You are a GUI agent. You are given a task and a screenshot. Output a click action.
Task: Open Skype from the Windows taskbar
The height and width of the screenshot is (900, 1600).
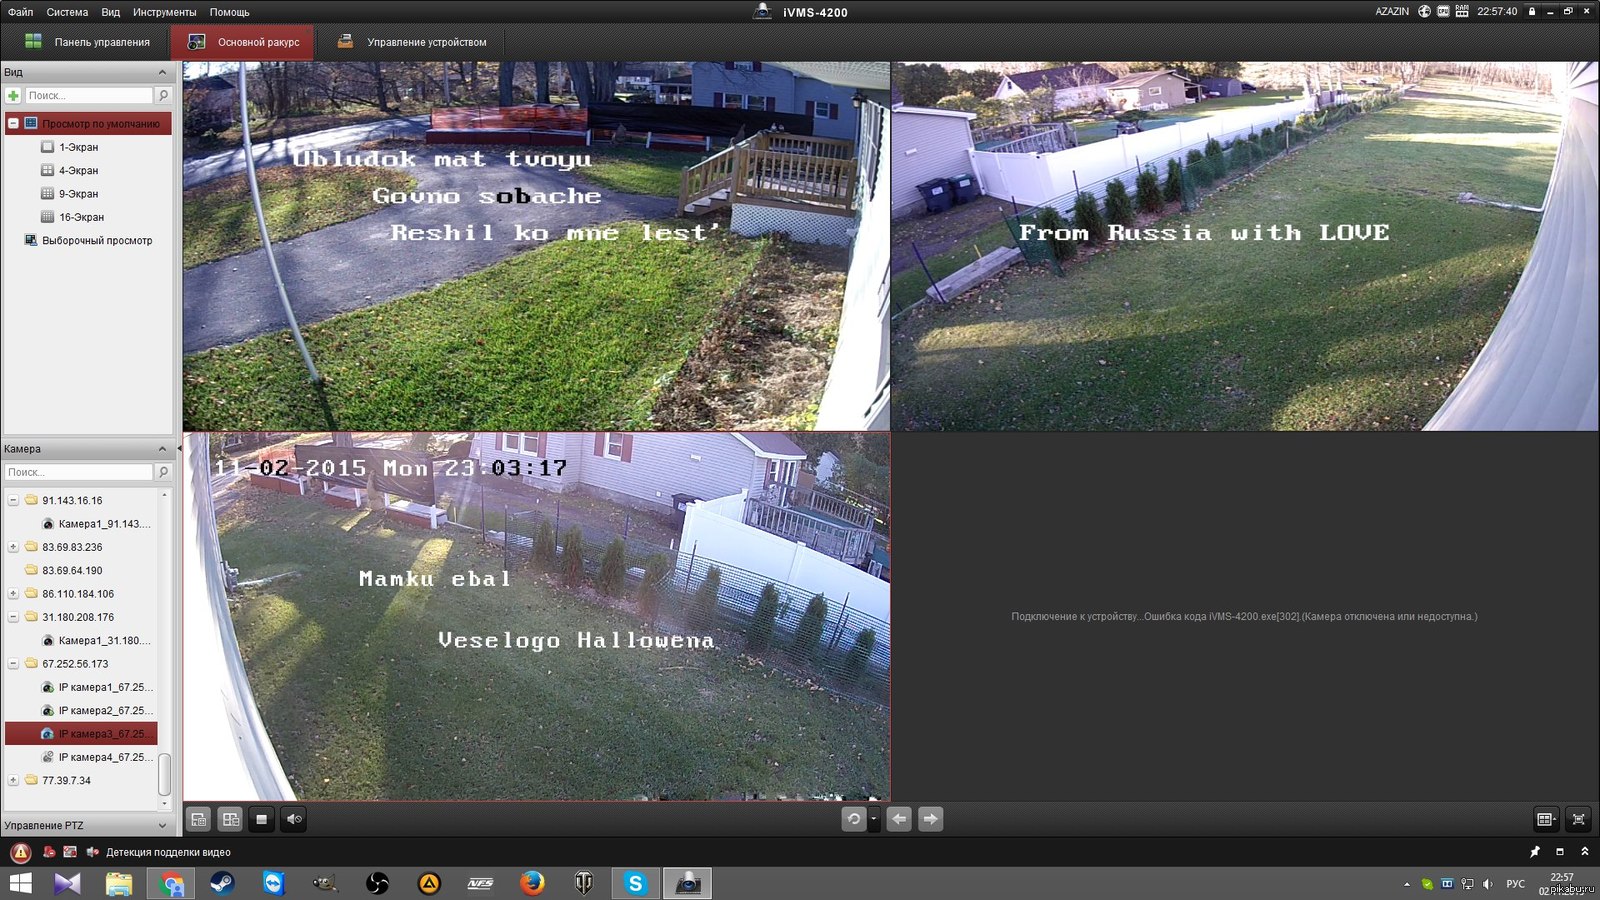coord(635,883)
